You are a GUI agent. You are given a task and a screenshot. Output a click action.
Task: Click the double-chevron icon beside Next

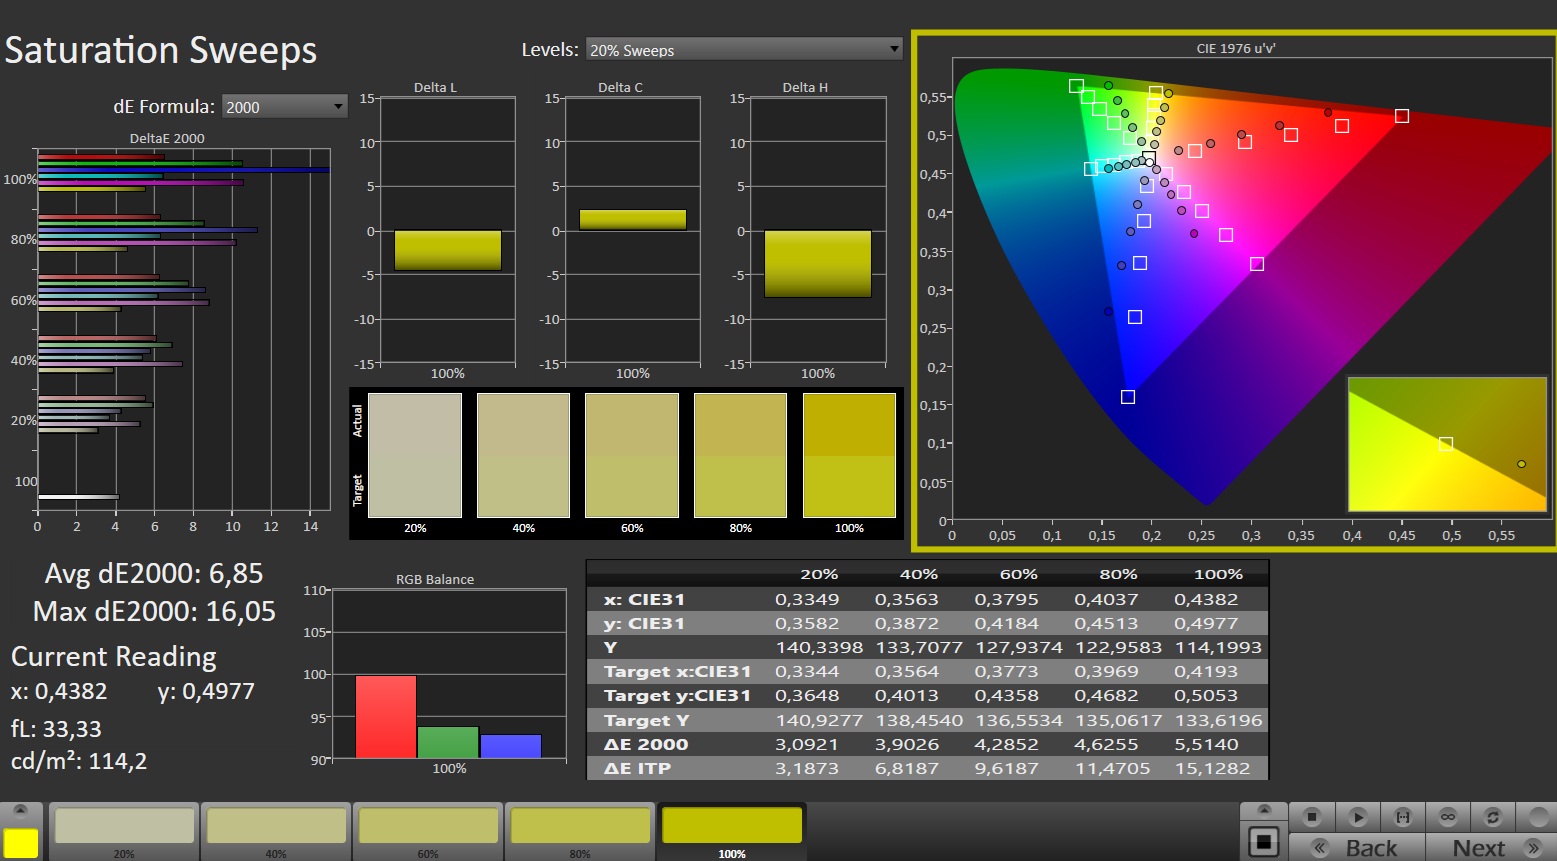pos(1532,848)
